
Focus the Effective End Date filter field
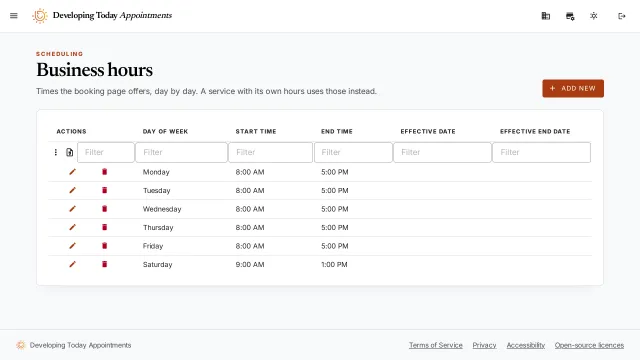coord(541,152)
